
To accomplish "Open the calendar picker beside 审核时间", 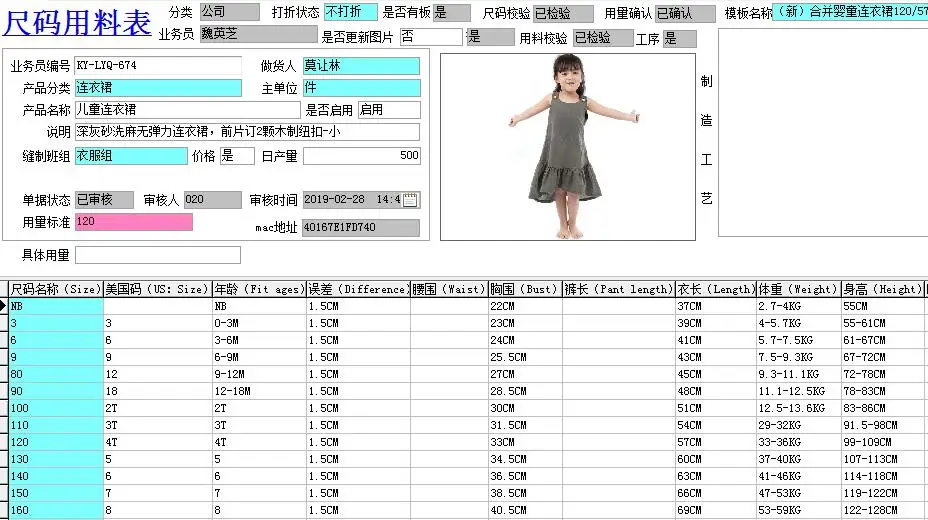I will 410,200.
